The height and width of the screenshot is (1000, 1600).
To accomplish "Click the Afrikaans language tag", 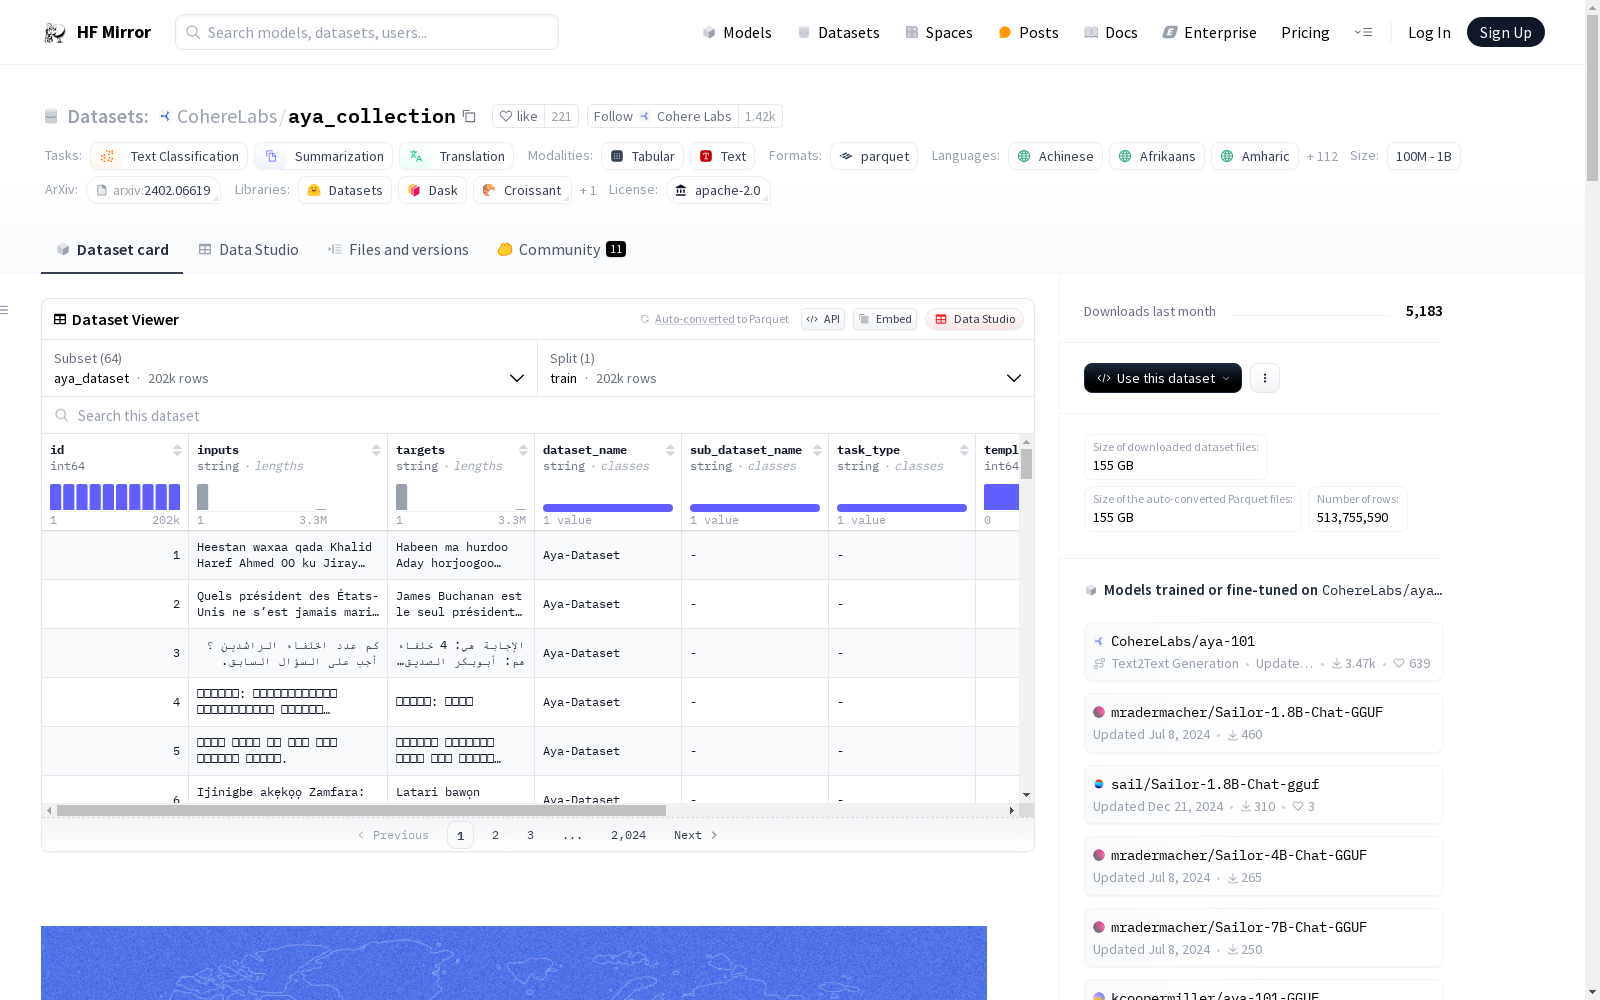I will pyautogui.click(x=1156, y=156).
